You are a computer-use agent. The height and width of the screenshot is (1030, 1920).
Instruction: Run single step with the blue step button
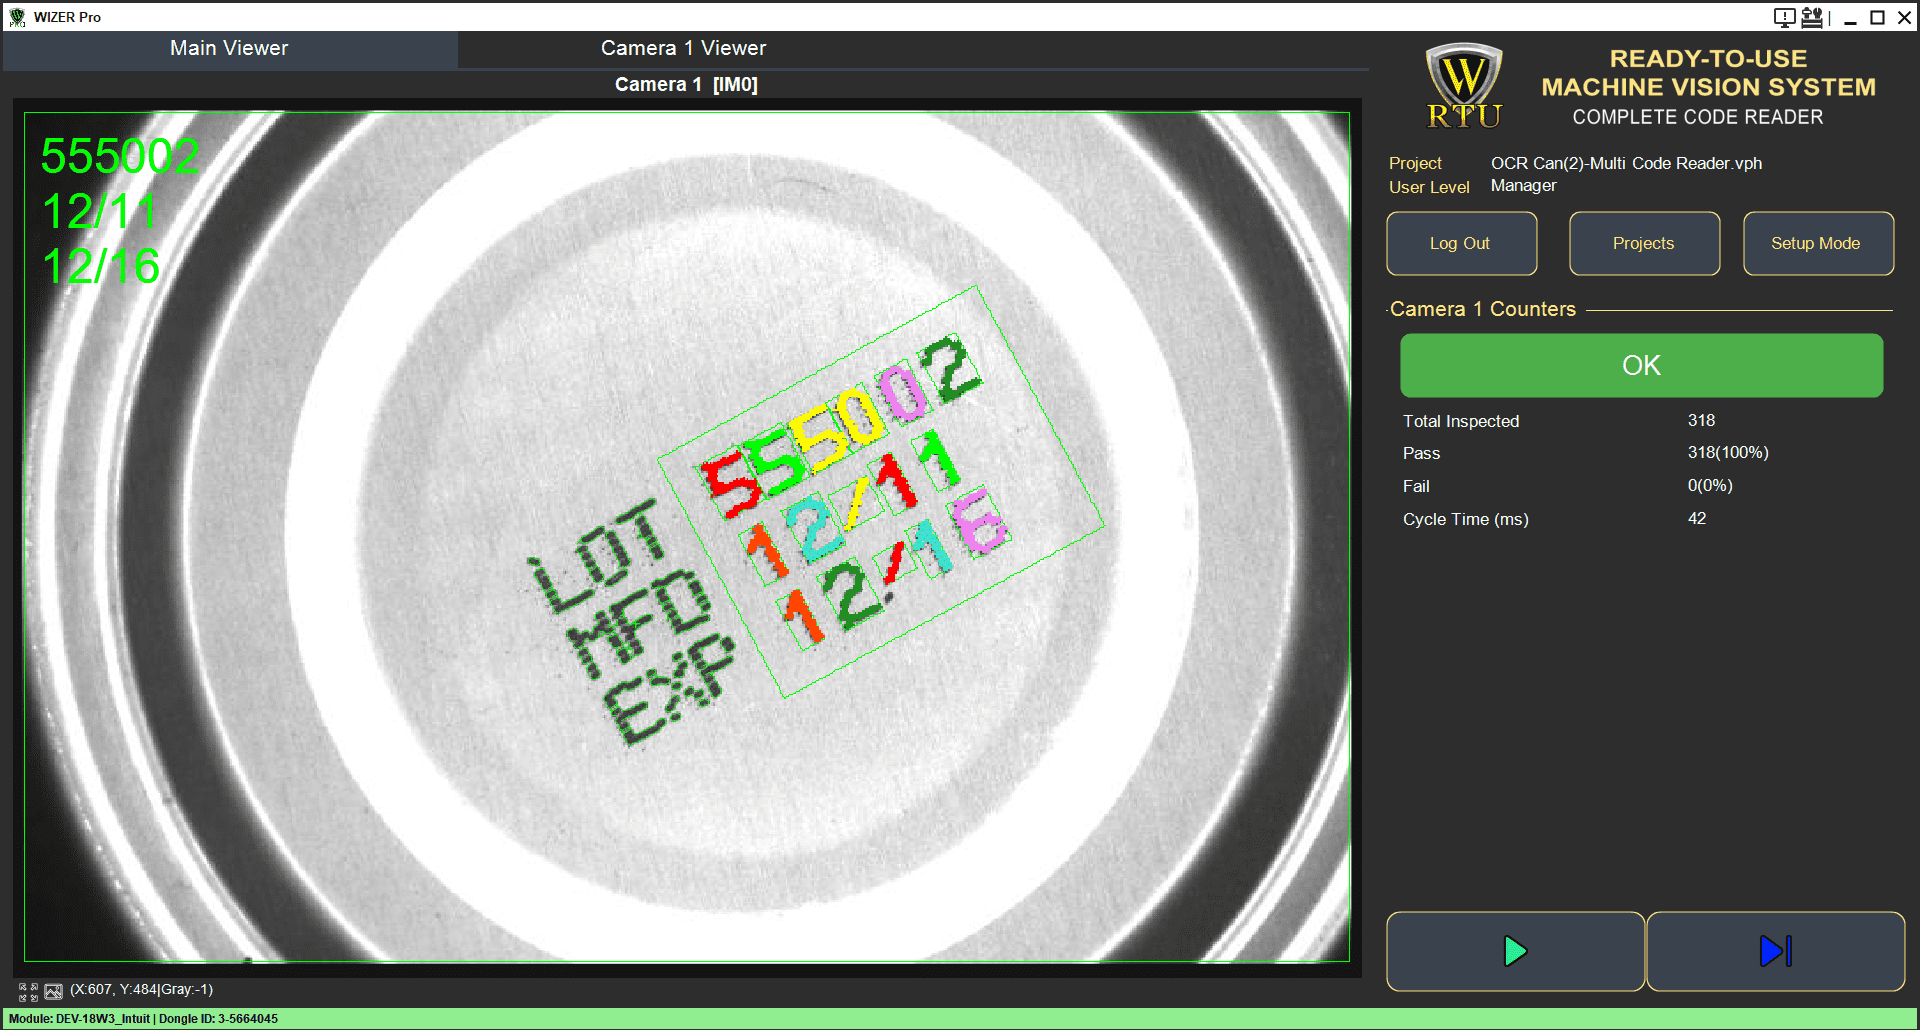click(x=1775, y=951)
